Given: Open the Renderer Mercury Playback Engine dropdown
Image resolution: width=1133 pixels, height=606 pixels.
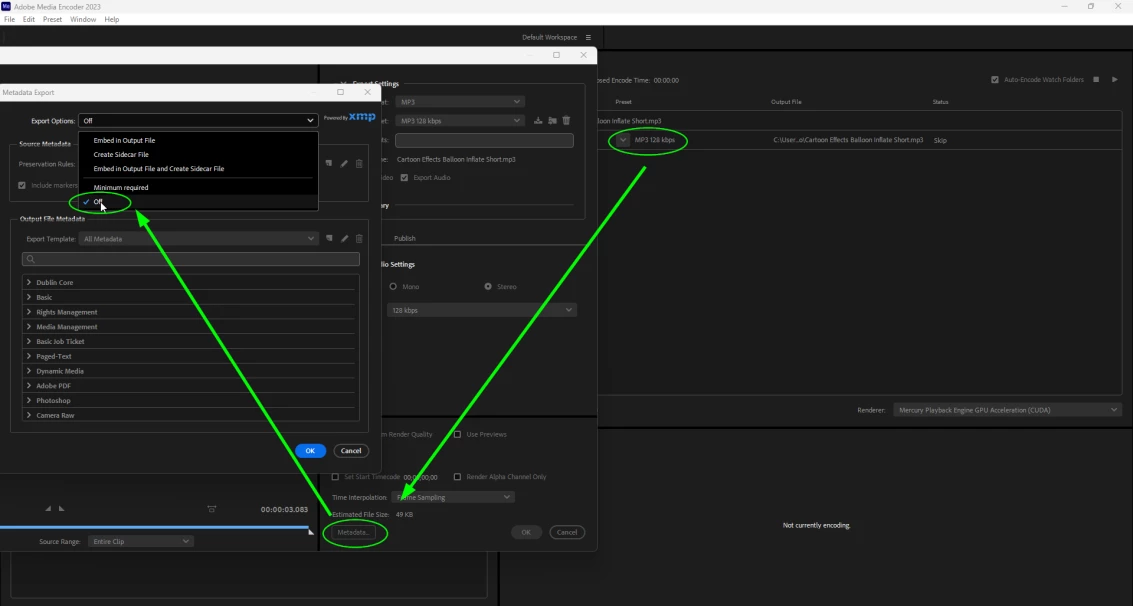Looking at the screenshot, I should (1007, 410).
